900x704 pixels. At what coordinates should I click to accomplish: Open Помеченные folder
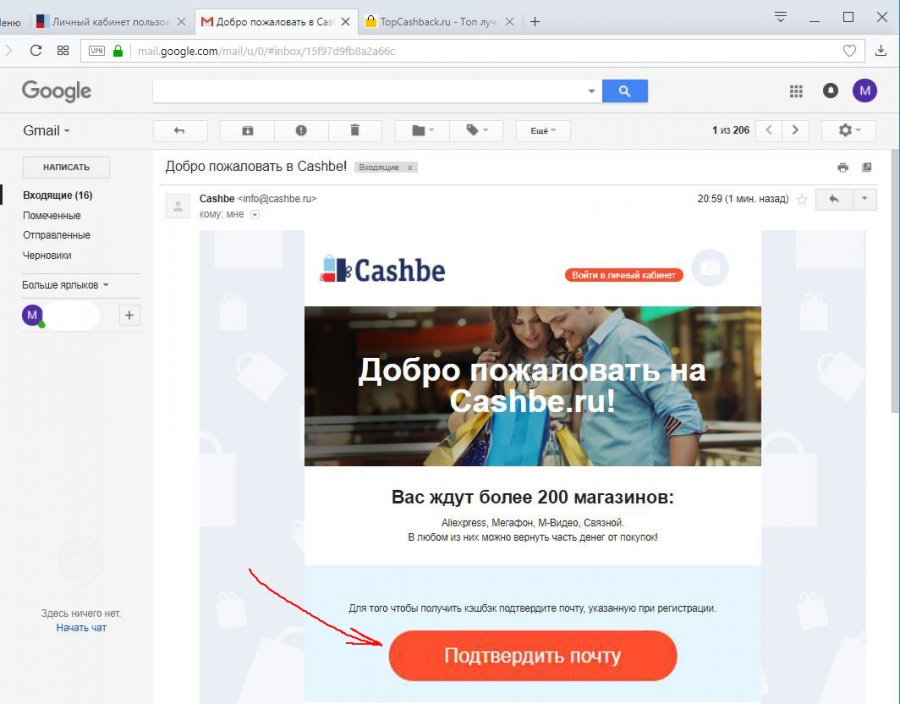(52, 216)
